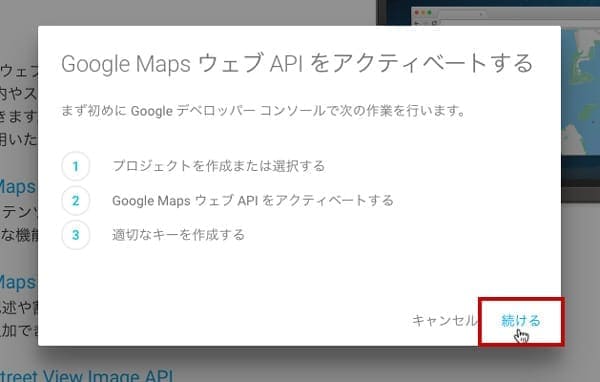The height and width of the screenshot is (382, 600).
Task: Cancel the dialog with the キャンセル button
Action: click(445, 320)
